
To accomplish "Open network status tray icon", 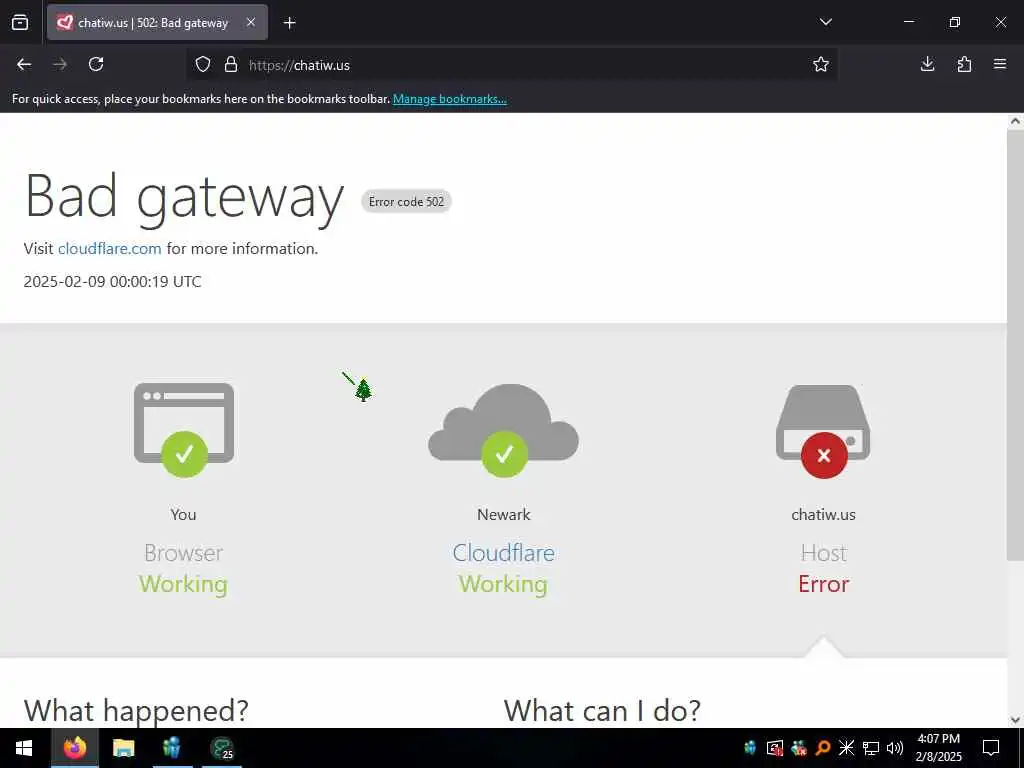I will (871, 748).
